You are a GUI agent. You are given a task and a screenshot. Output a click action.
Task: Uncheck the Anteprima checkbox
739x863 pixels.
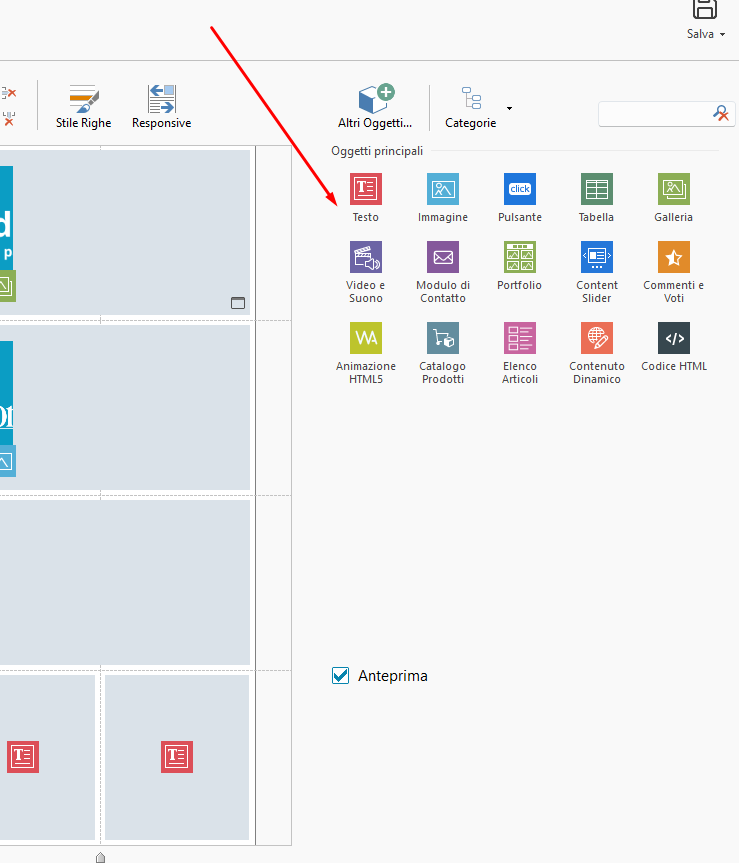pos(341,676)
